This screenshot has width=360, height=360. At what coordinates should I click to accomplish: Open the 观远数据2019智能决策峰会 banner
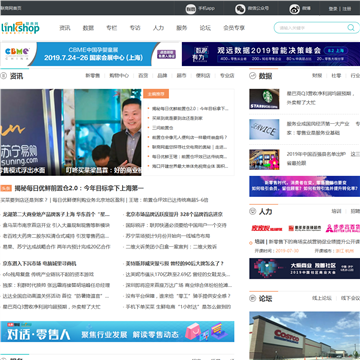pyautogui.click(x=271, y=54)
